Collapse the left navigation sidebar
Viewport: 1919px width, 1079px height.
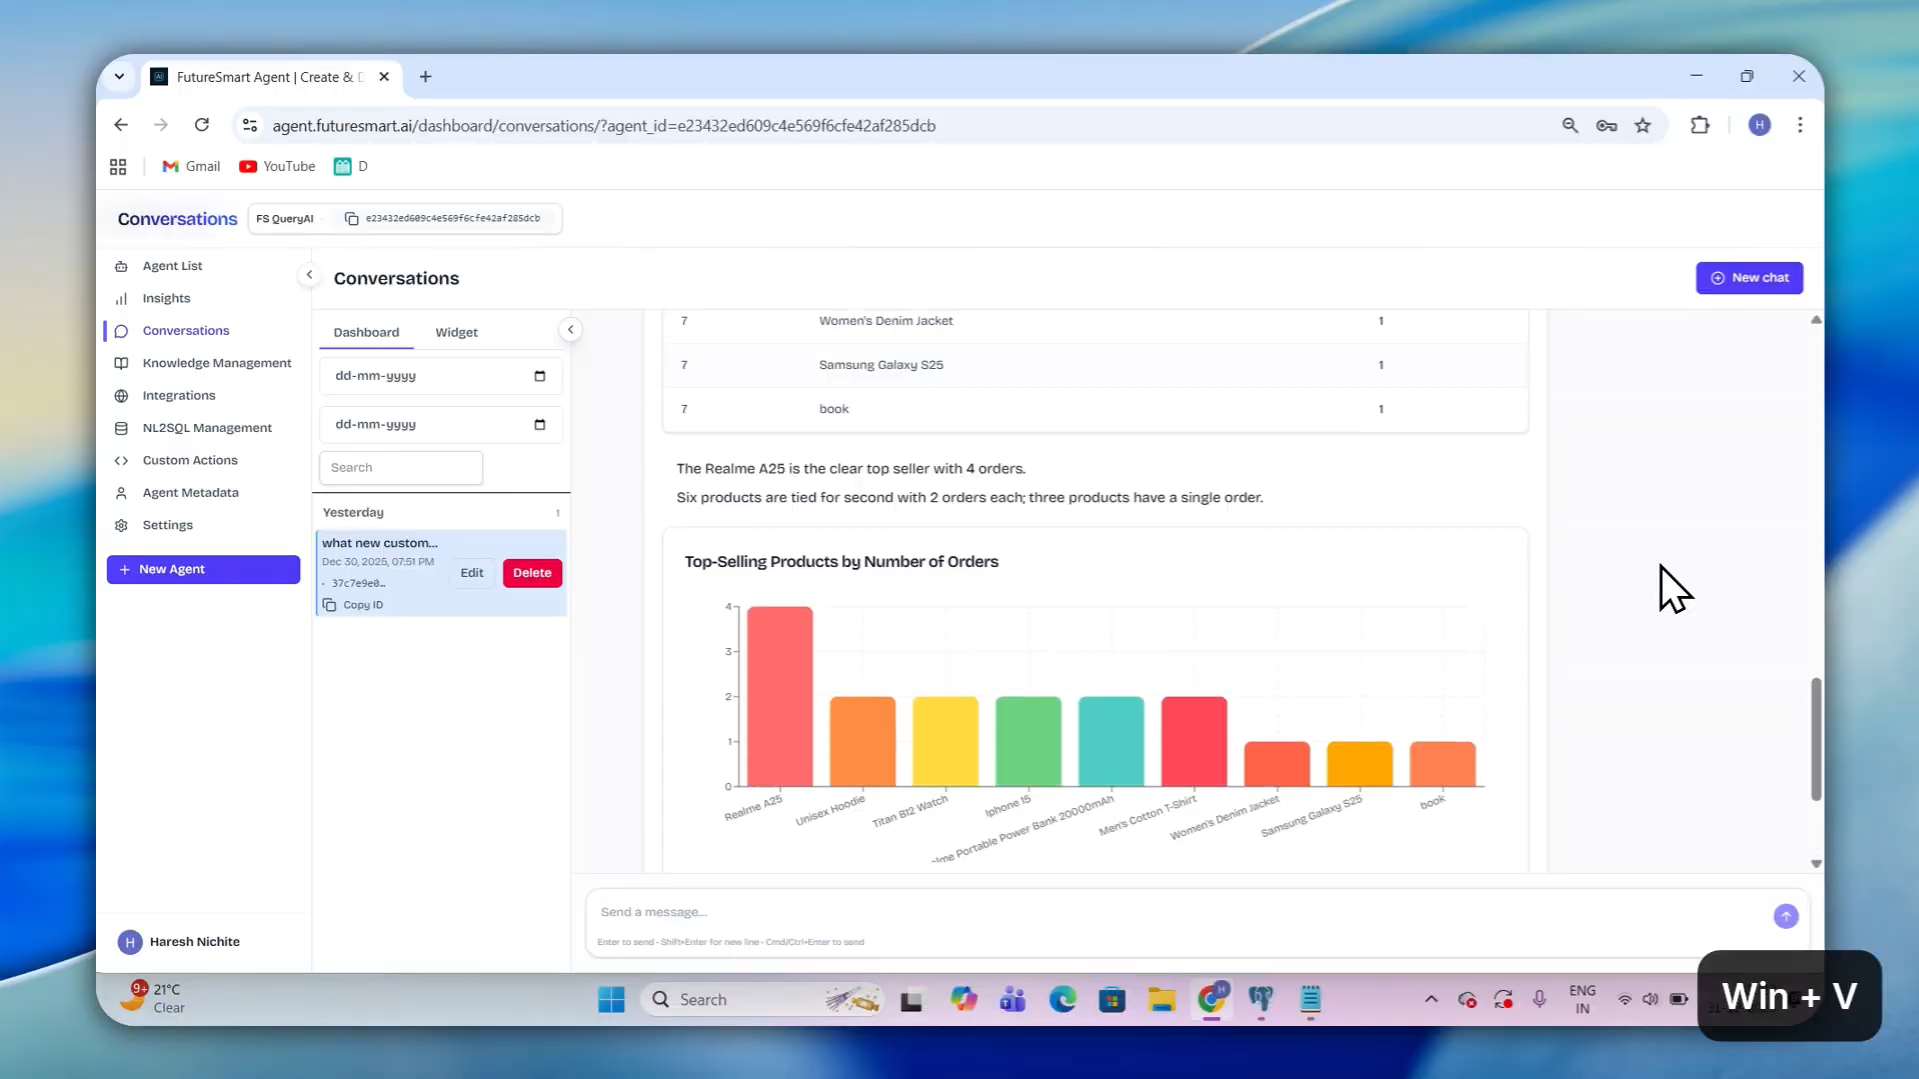point(309,275)
